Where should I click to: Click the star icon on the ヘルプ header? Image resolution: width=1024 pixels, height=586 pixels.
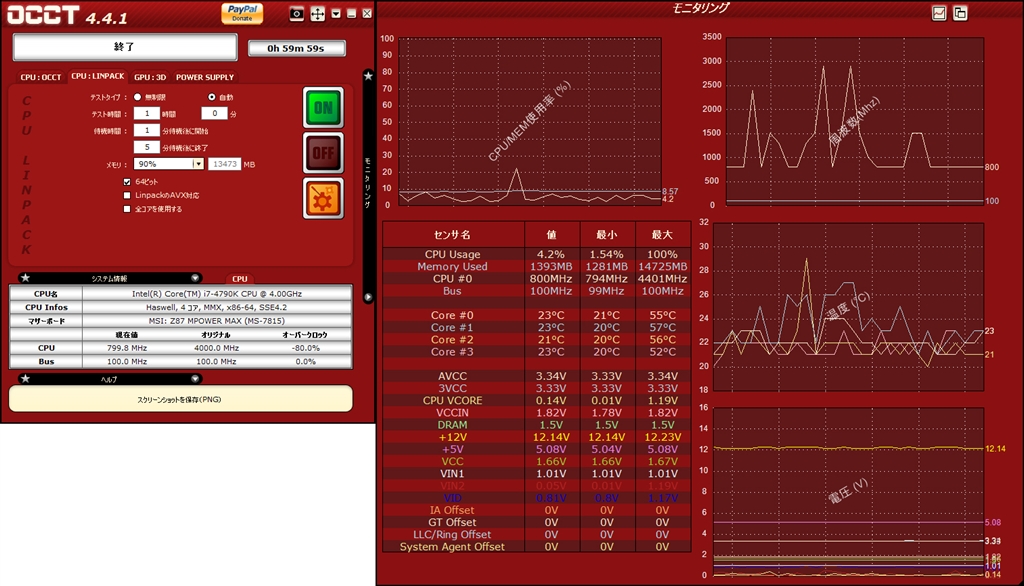tap(25, 378)
